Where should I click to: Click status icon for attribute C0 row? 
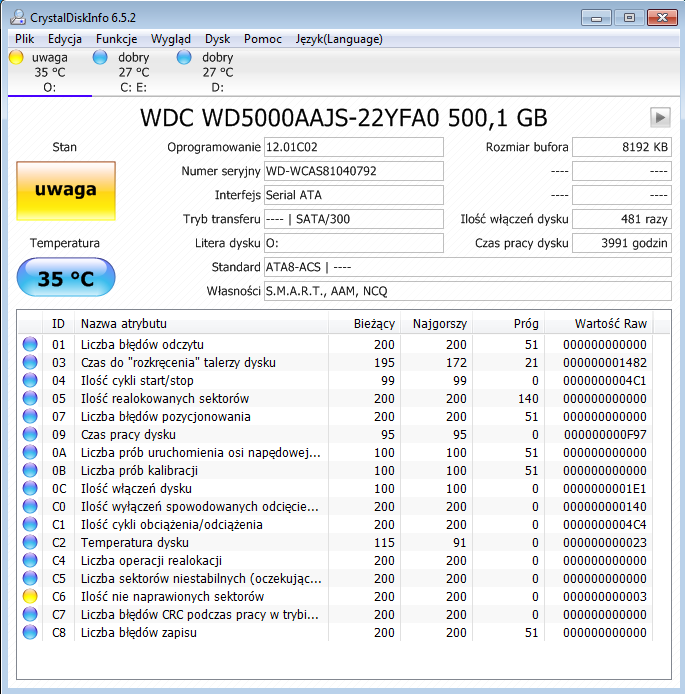coord(30,506)
